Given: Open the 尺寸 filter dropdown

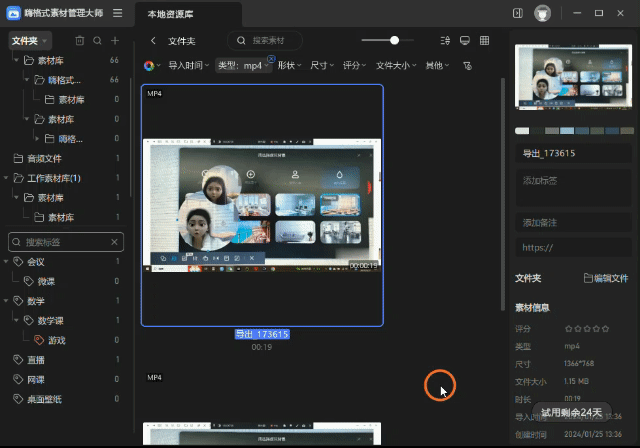Looking at the screenshot, I should point(322,66).
